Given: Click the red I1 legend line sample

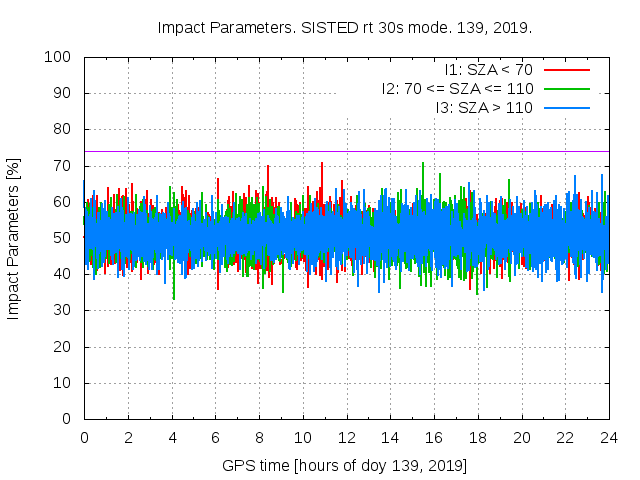Looking at the screenshot, I should [x=566, y=70].
